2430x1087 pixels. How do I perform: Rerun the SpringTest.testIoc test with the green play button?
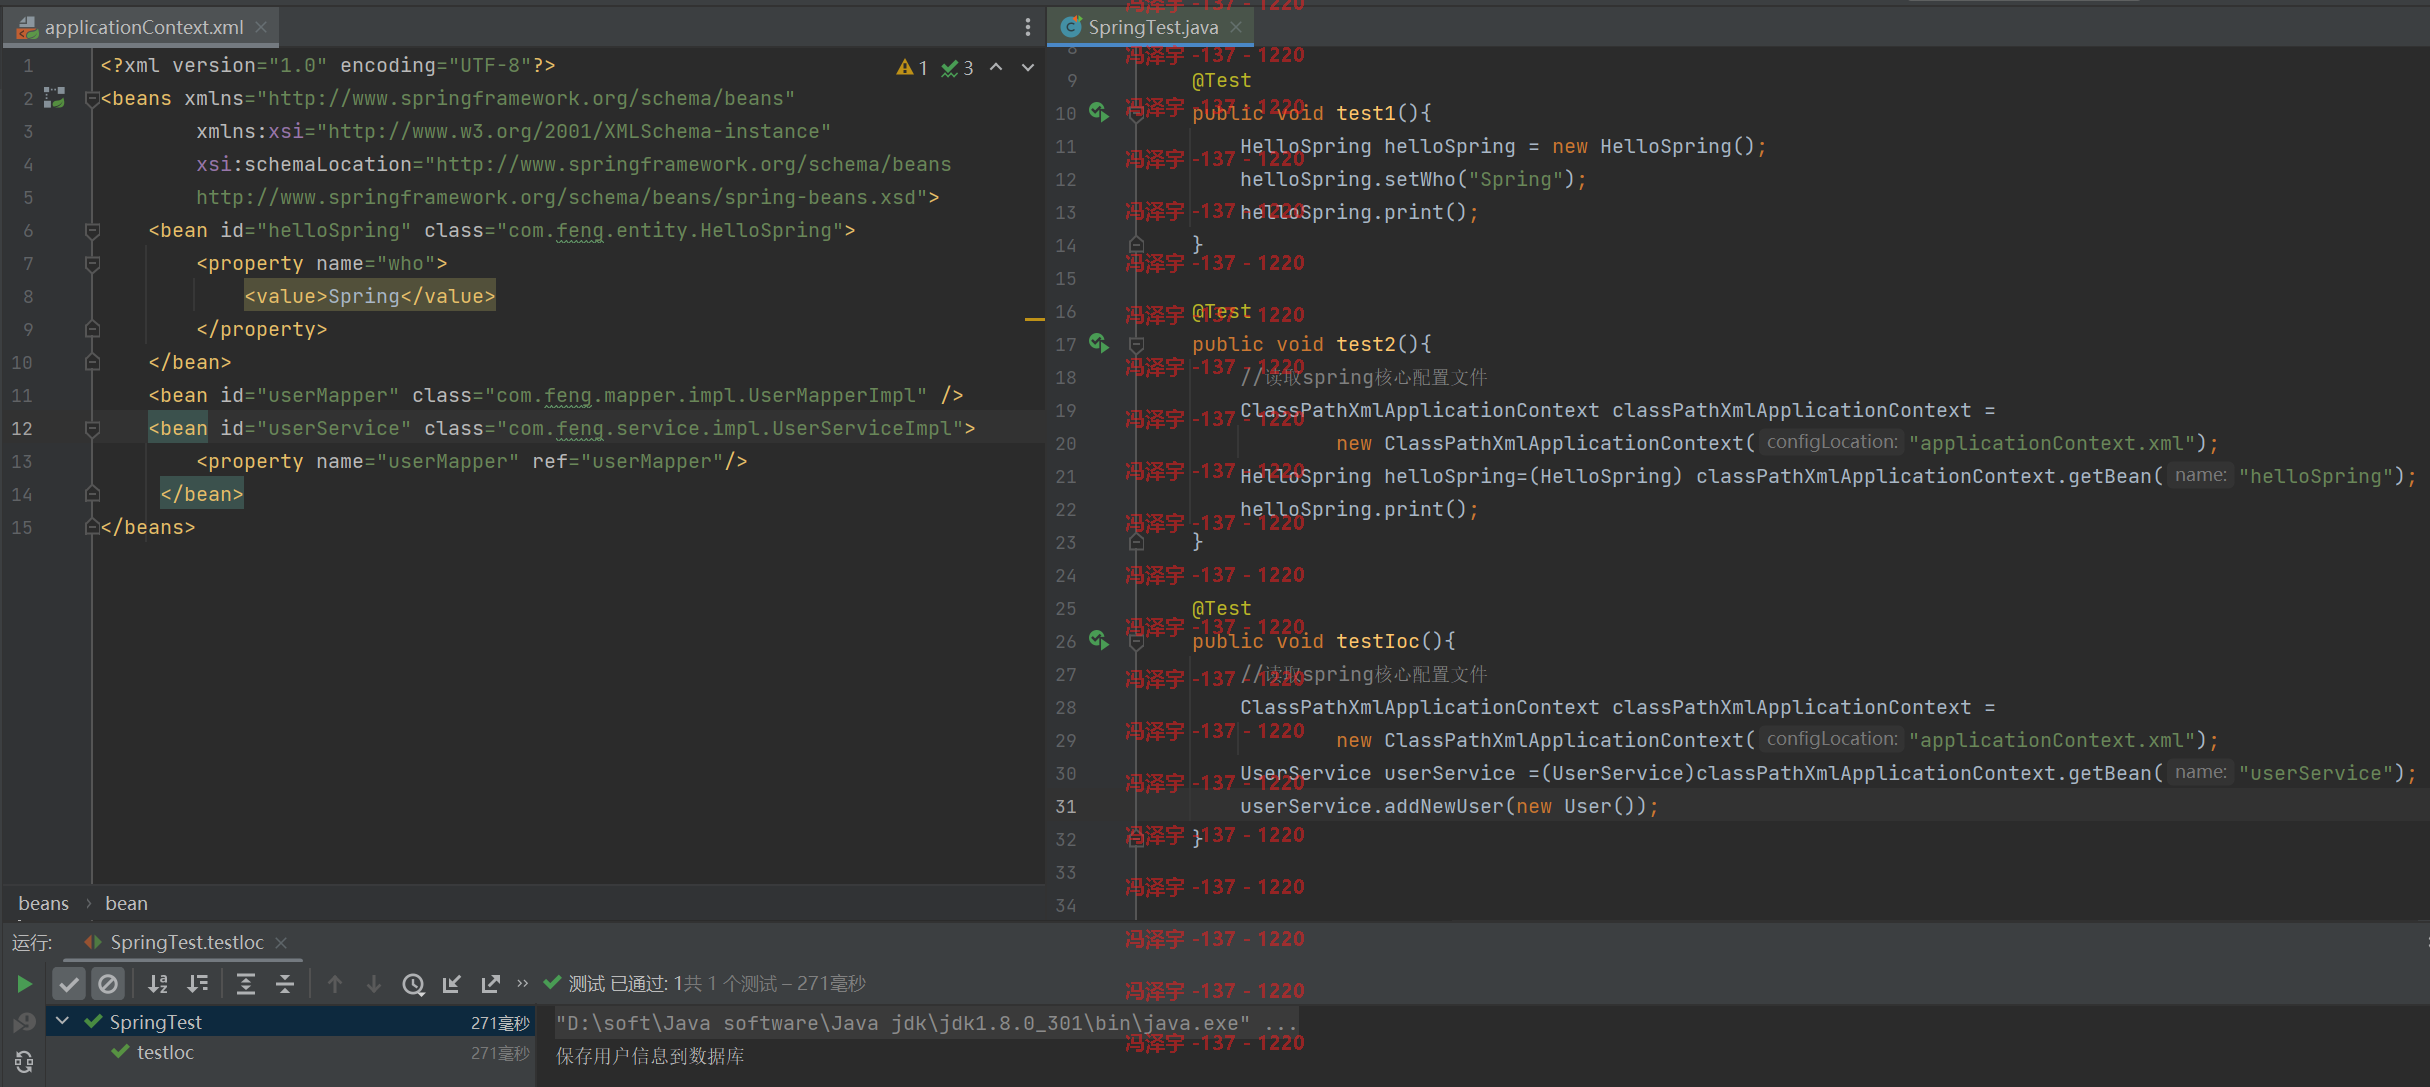pos(24,984)
